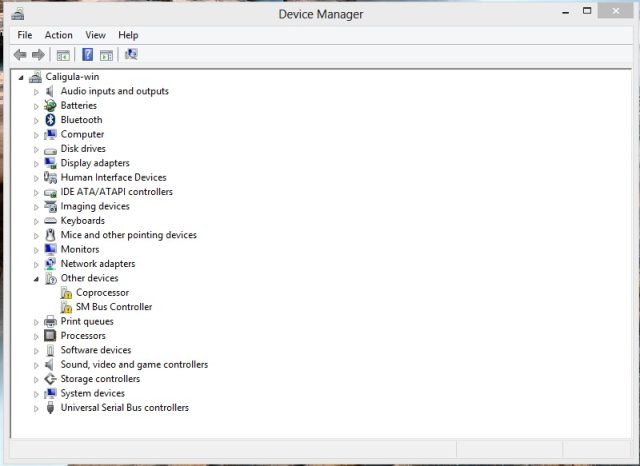Click the Keyboards icon
The width and height of the screenshot is (640, 466).
(50, 221)
